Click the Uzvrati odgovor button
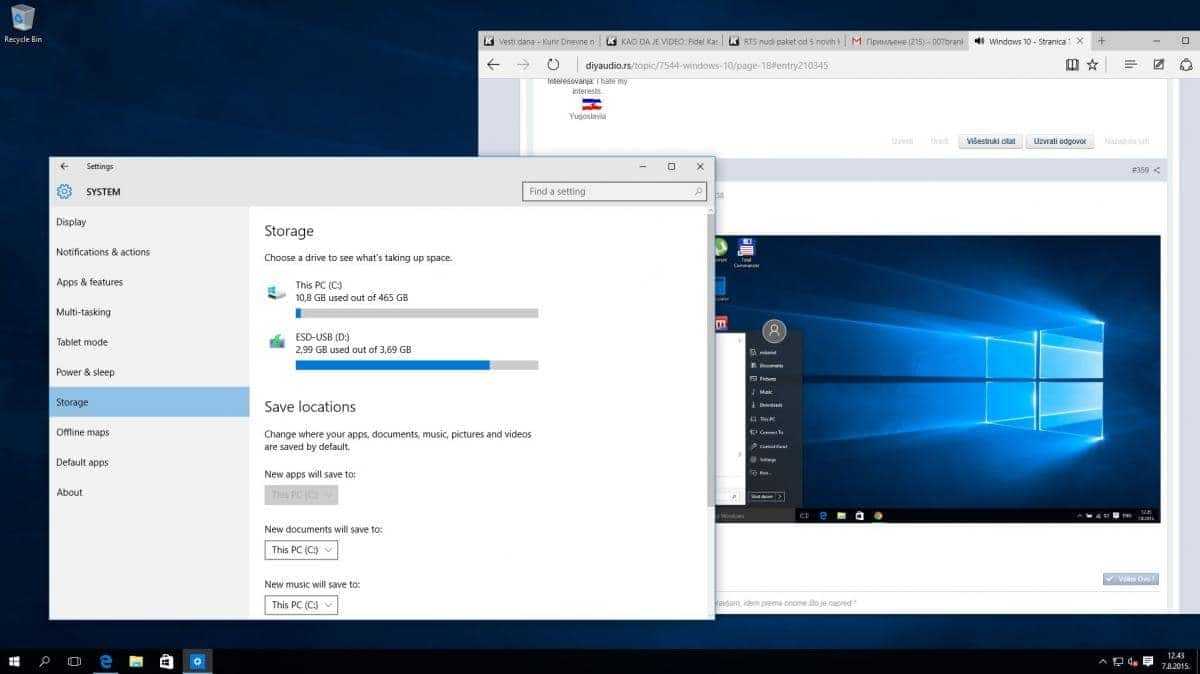 (x=1061, y=141)
